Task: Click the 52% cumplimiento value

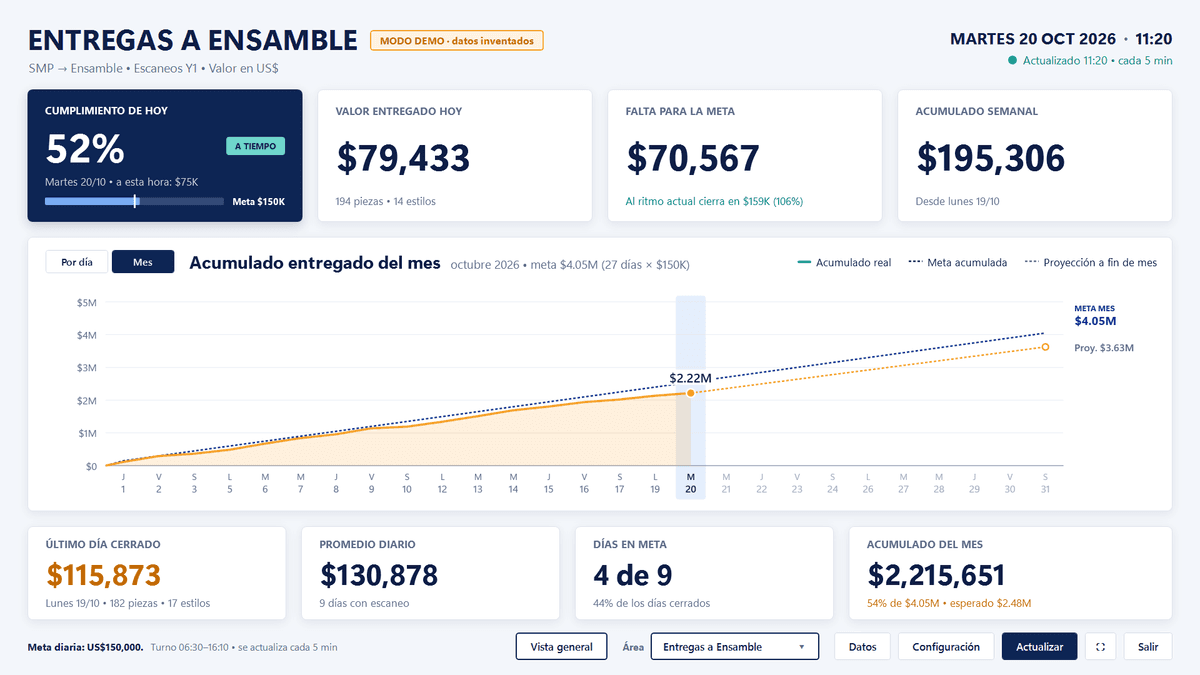Action: [85, 149]
